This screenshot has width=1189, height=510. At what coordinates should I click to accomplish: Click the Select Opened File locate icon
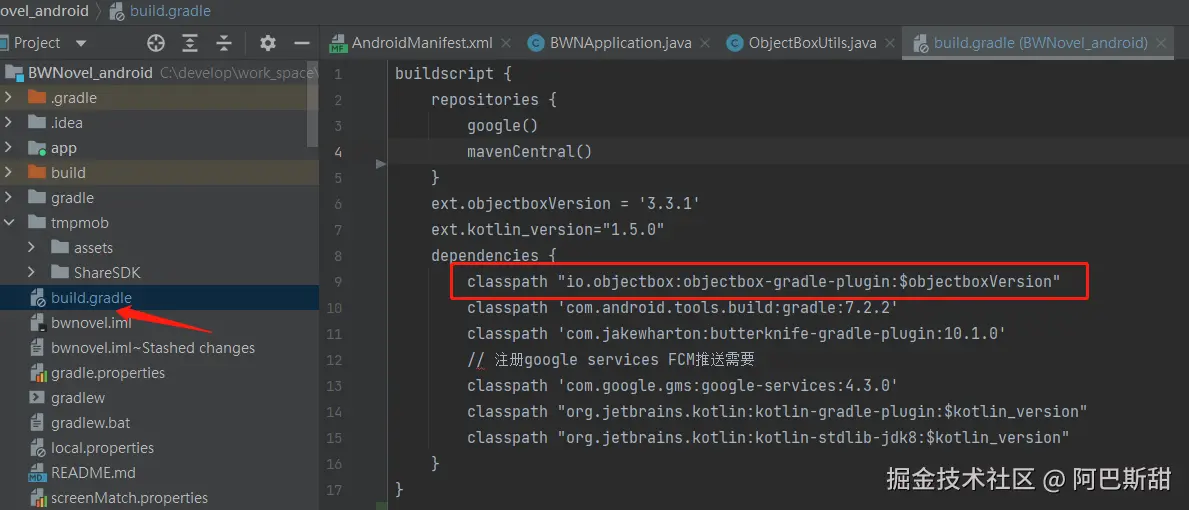coord(155,43)
